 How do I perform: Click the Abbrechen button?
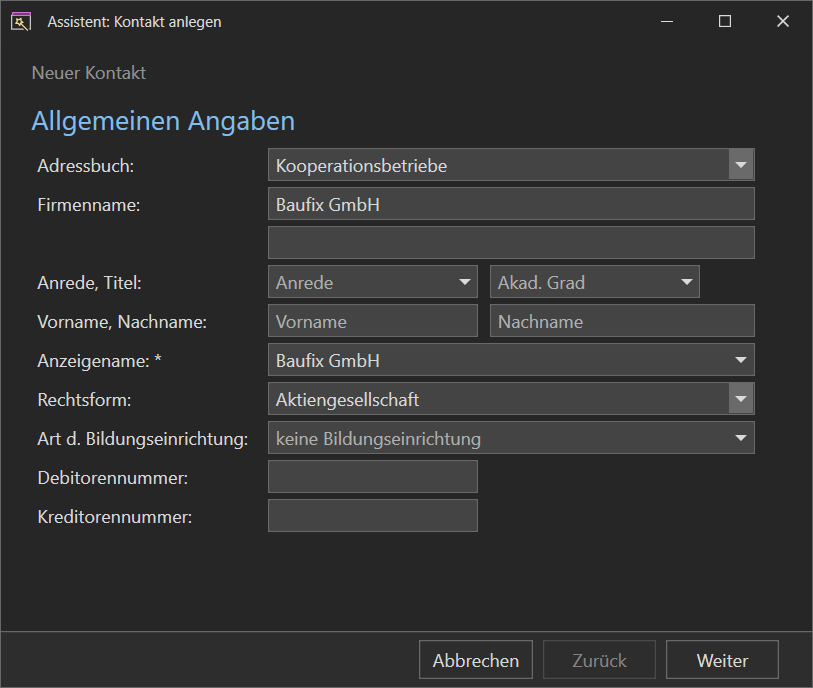tap(476, 659)
